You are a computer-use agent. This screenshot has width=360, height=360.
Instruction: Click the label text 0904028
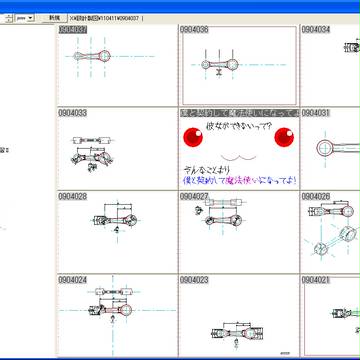pos(73,196)
